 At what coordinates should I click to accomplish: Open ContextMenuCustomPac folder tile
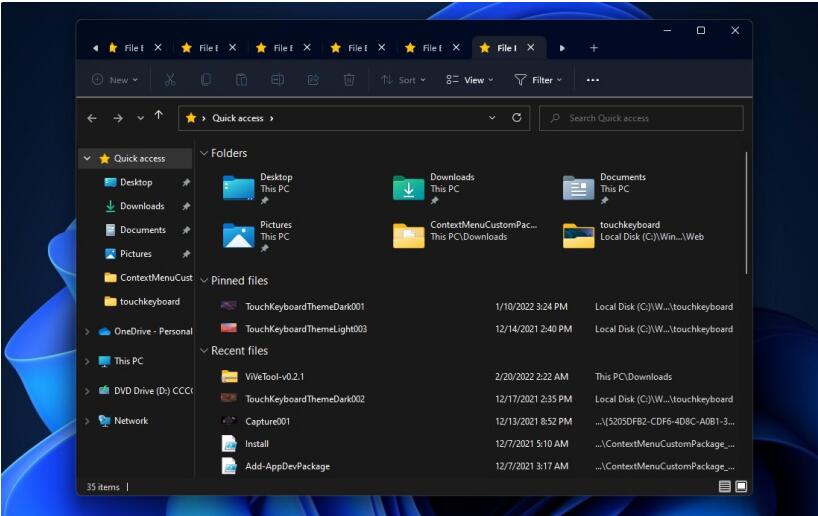point(465,234)
